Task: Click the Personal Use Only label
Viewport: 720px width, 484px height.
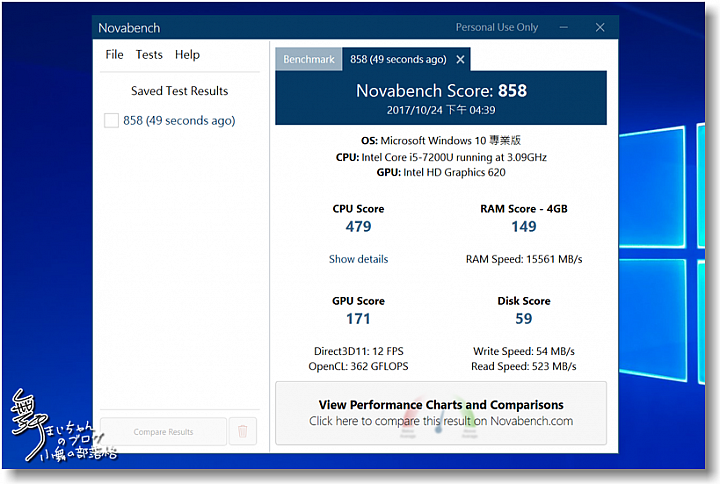Action: [497, 28]
